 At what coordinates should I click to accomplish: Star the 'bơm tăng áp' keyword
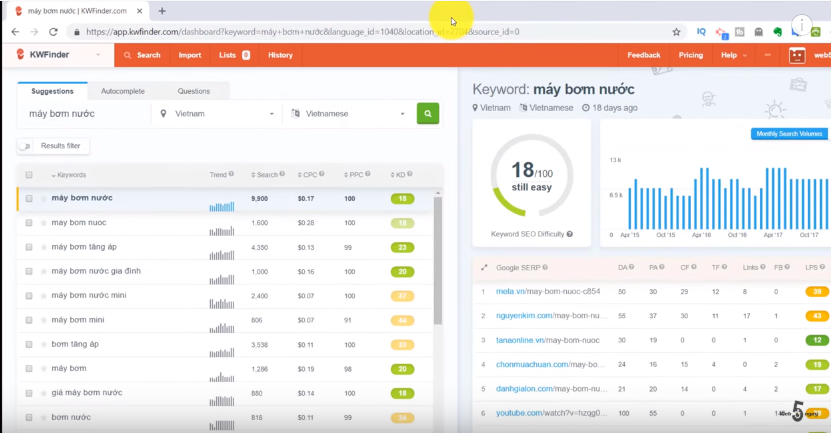coord(43,344)
